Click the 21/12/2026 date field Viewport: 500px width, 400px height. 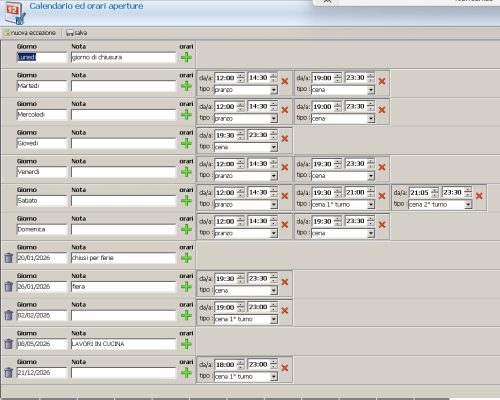pos(42,372)
